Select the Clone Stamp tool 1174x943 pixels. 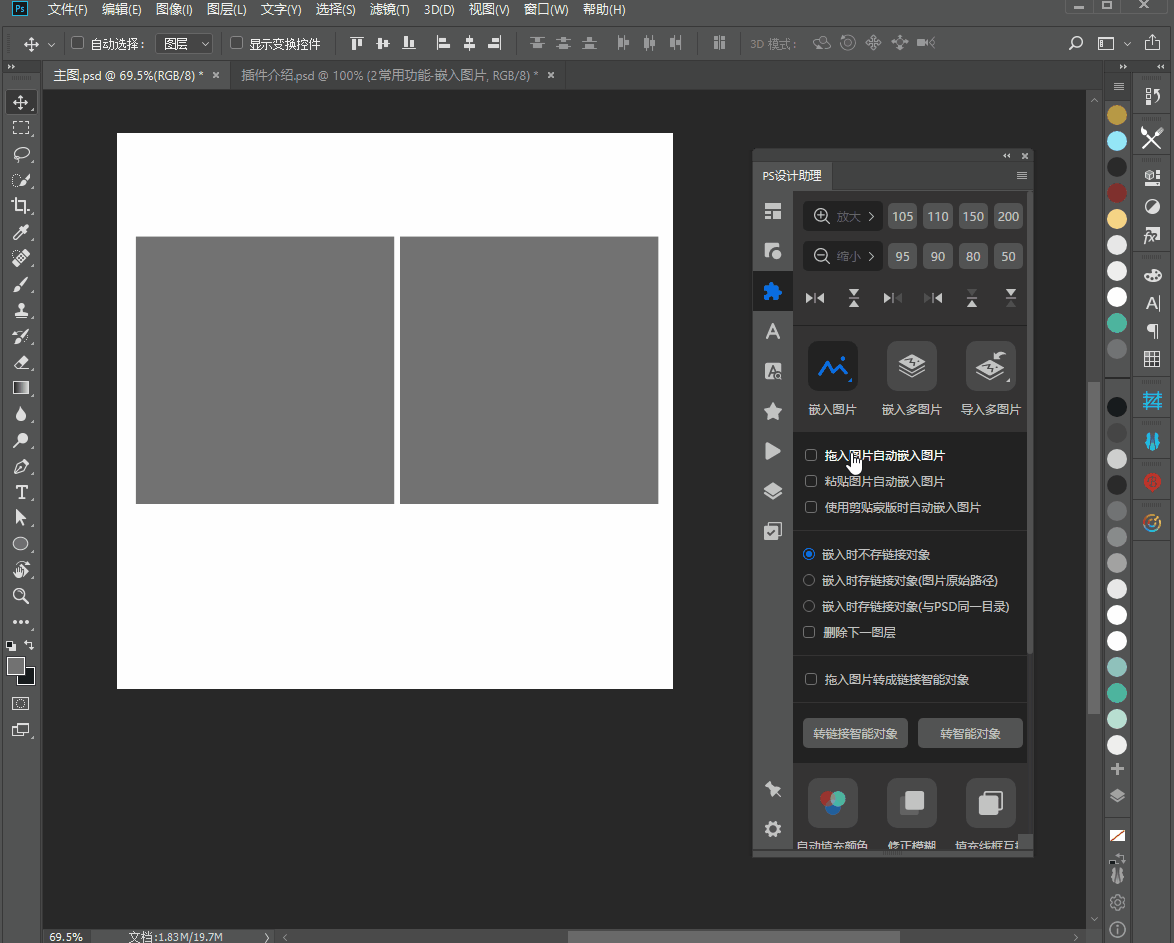(21, 310)
